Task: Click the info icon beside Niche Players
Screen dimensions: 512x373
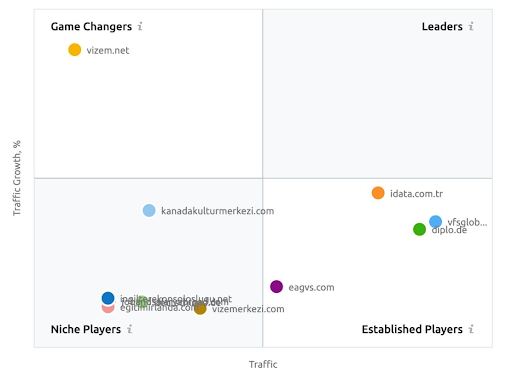Action: click(x=130, y=329)
